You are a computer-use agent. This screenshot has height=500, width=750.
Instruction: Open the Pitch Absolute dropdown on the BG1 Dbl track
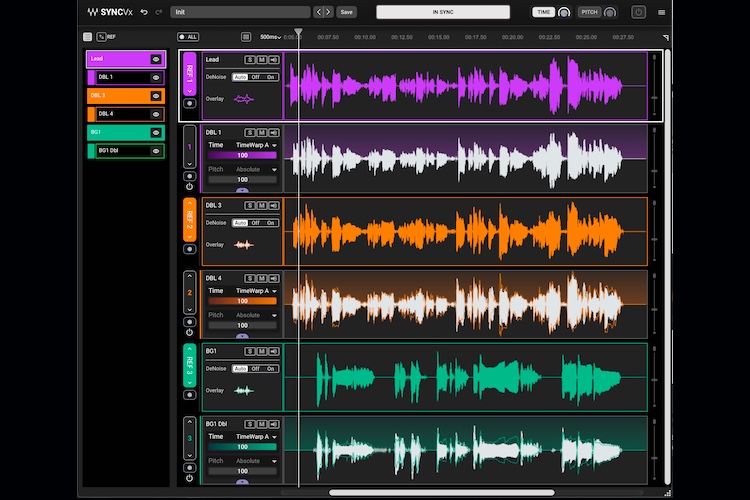click(256, 461)
